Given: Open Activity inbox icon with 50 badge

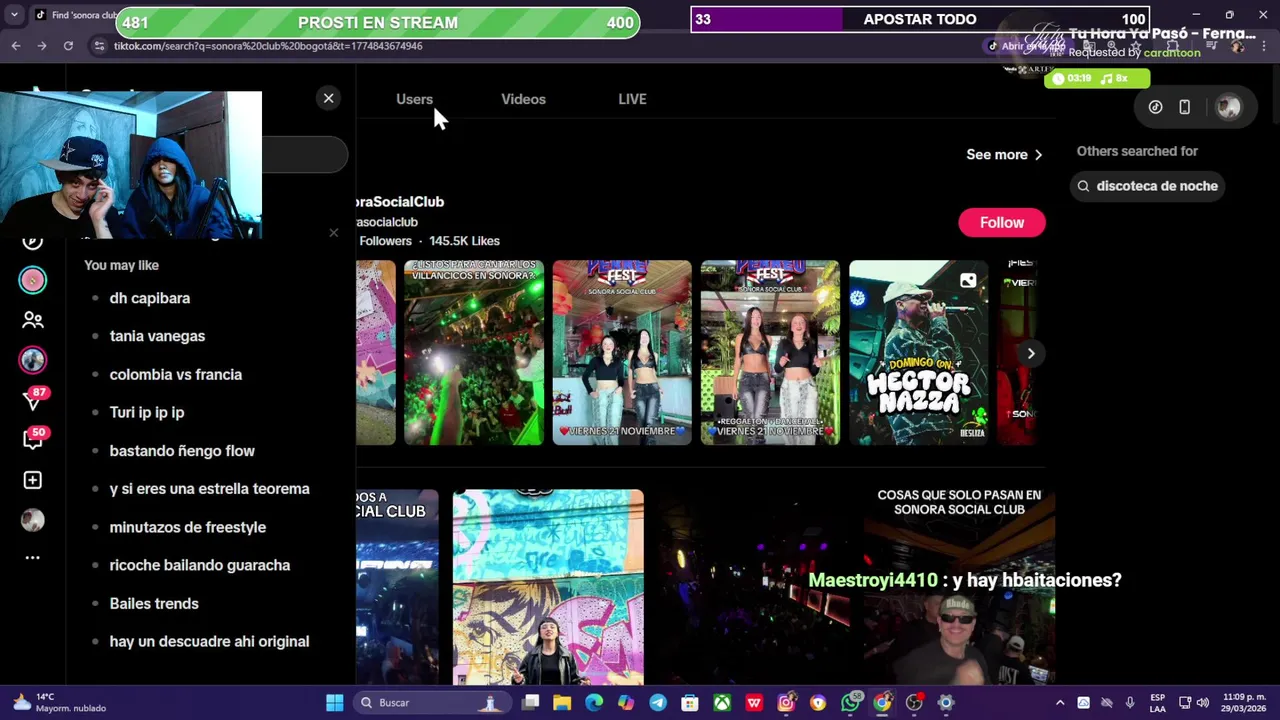Looking at the screenshot, I should click(33, 439).
